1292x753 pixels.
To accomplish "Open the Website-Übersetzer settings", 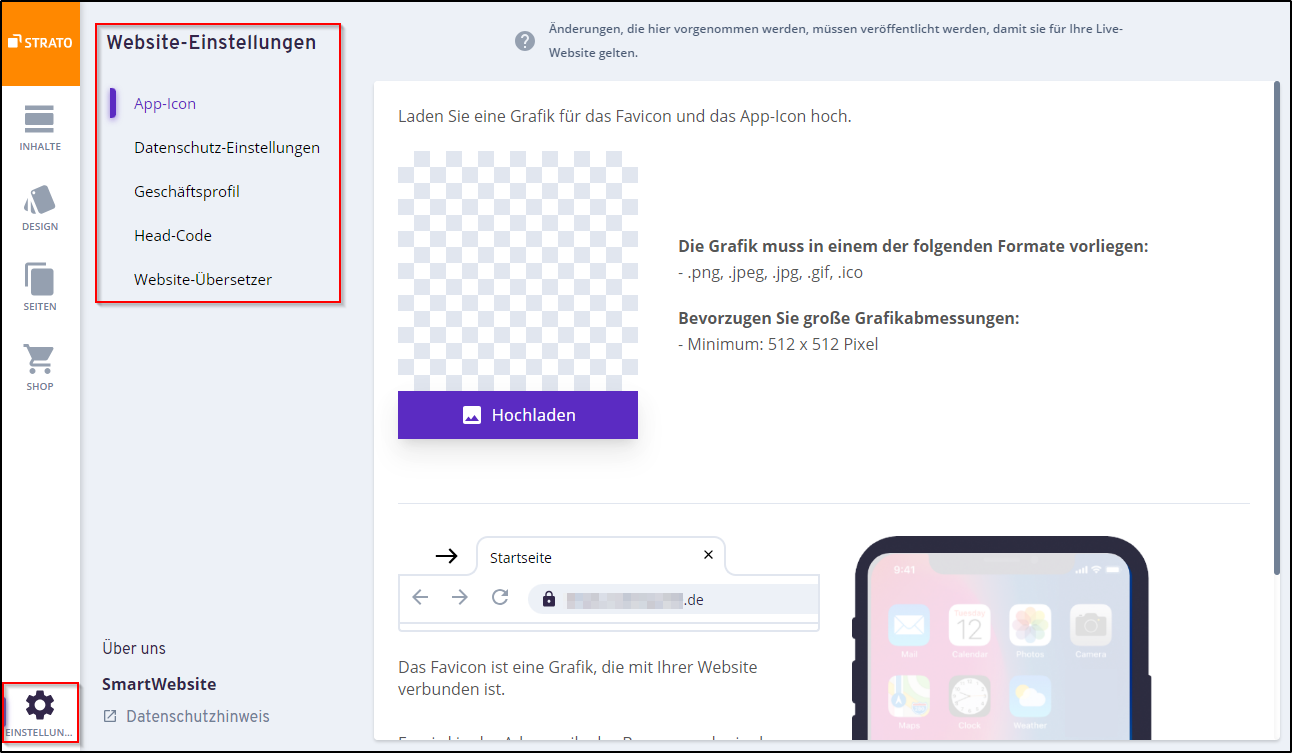I will click(203, 279).
